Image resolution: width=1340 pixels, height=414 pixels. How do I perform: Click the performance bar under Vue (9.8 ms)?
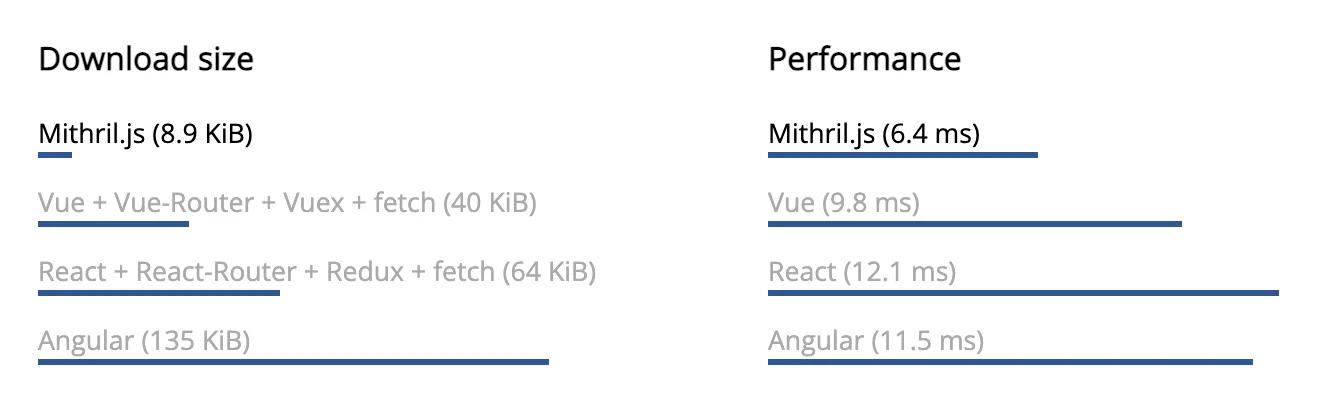coord(975,224)
